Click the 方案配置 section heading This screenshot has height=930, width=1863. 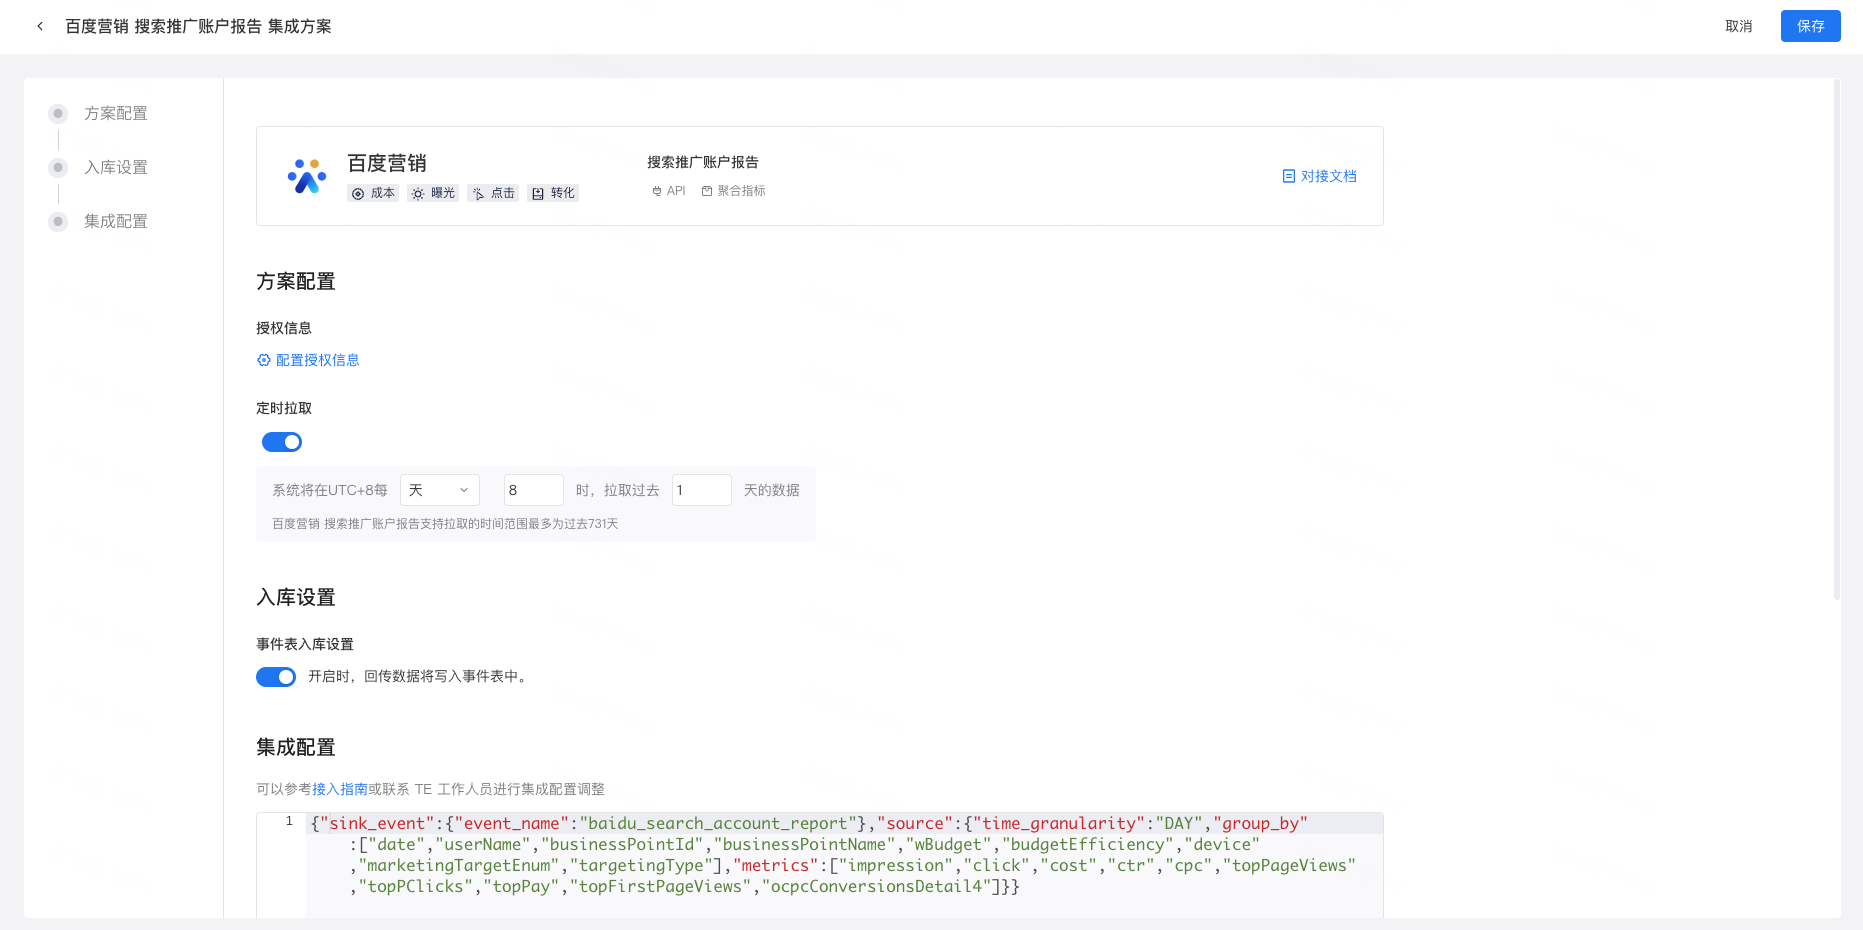pos(296,282)
